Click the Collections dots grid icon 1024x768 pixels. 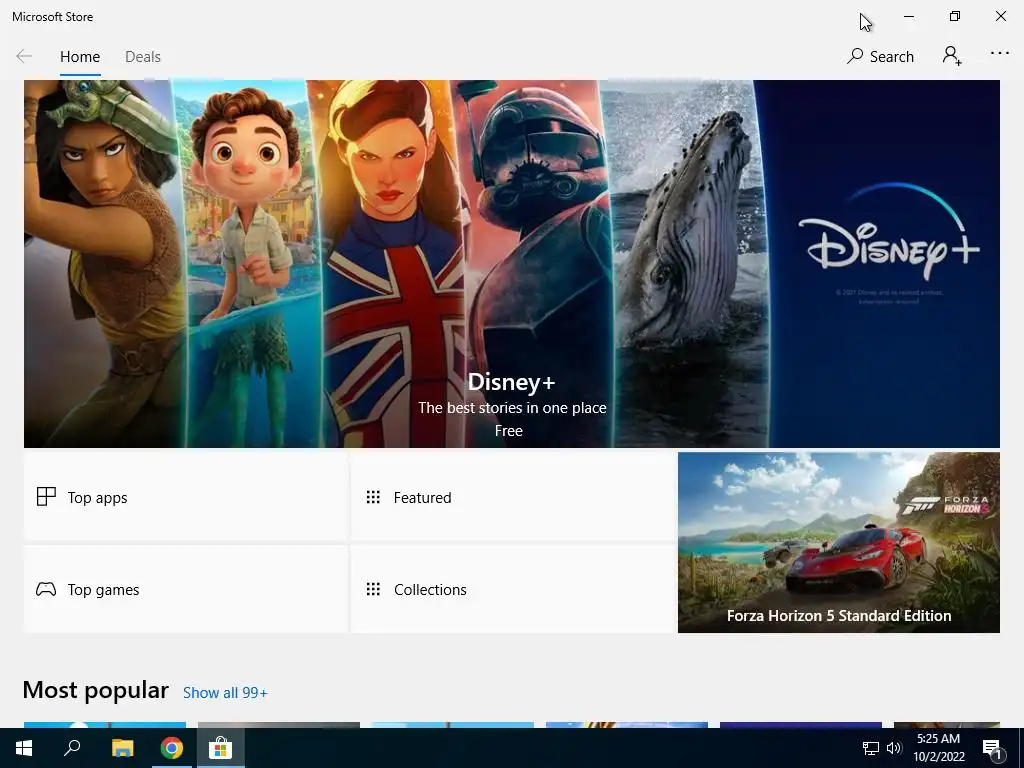[x=373, y=589]
